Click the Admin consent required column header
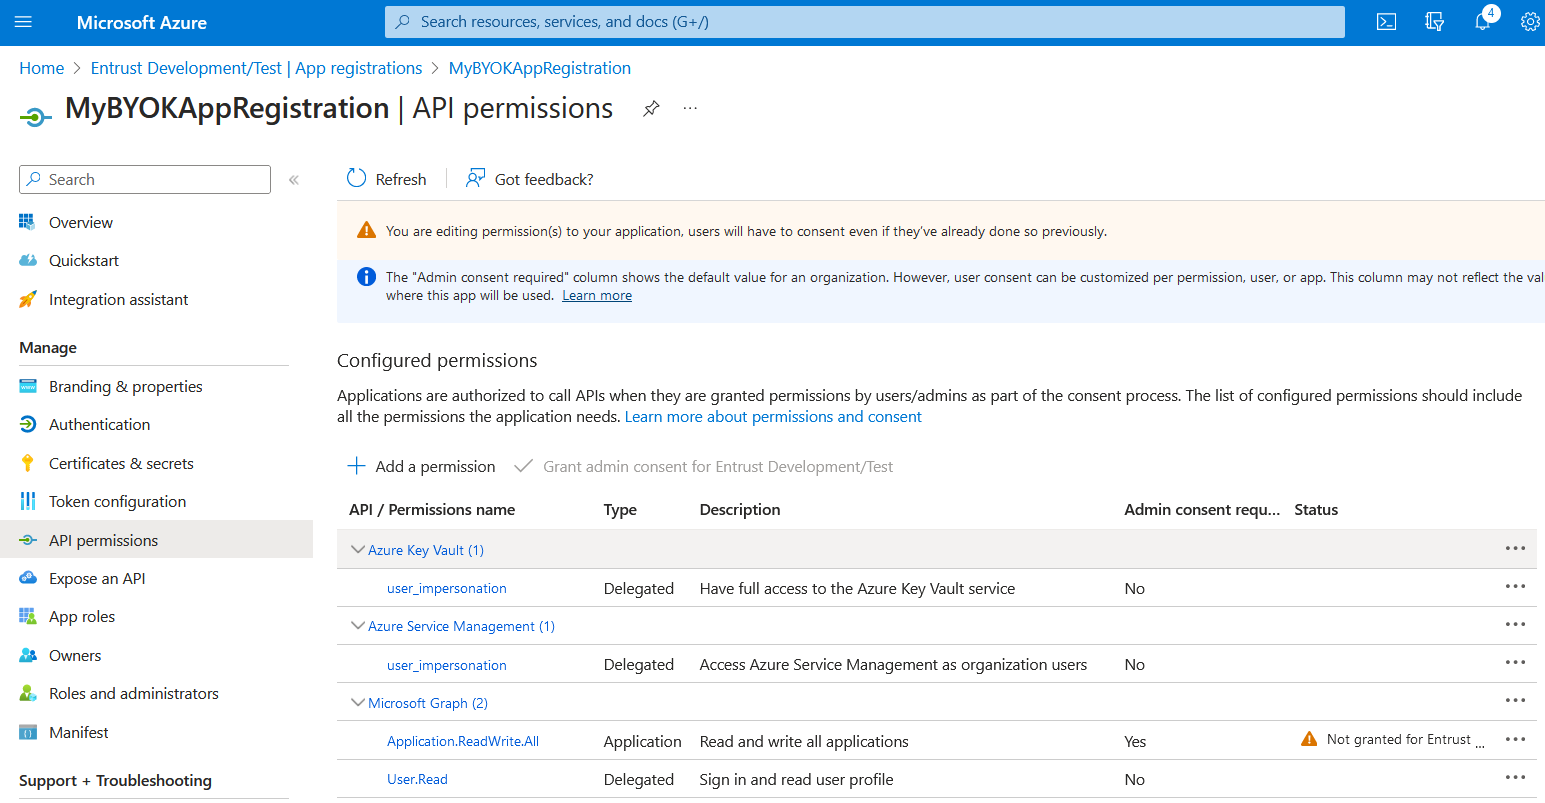The height and width of the screenshot is (803, 1545). point(1202,509)
